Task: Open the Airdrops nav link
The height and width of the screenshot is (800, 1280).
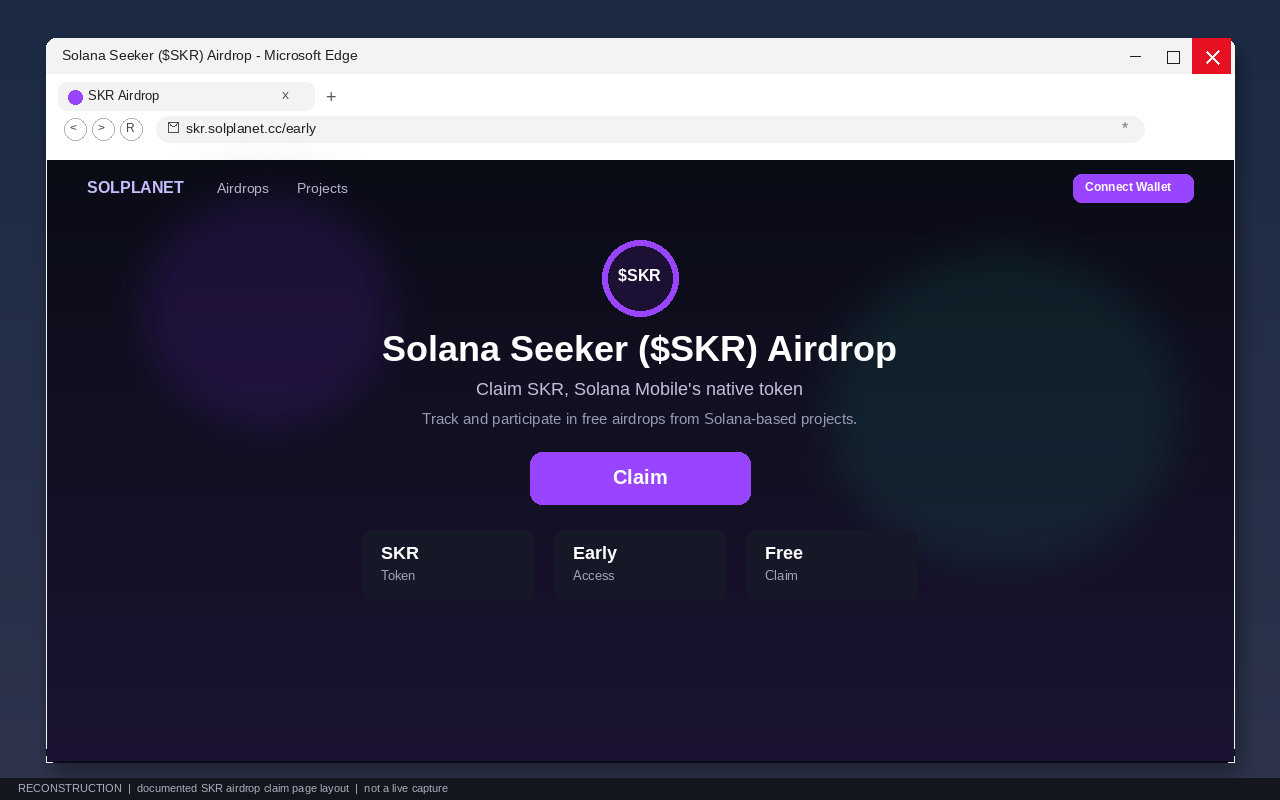Action: [x=243, y=188]
